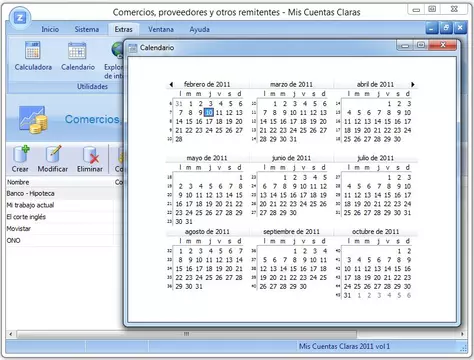
Task: Open the Ayuda menu tab
Action: (x=199, y=29)
